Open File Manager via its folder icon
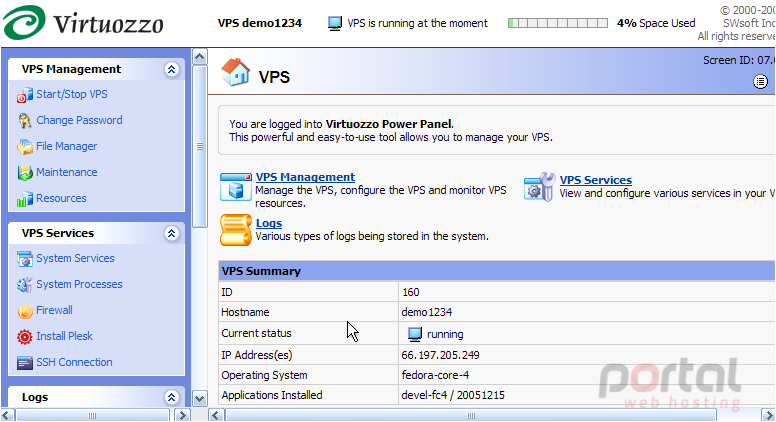 25,146
